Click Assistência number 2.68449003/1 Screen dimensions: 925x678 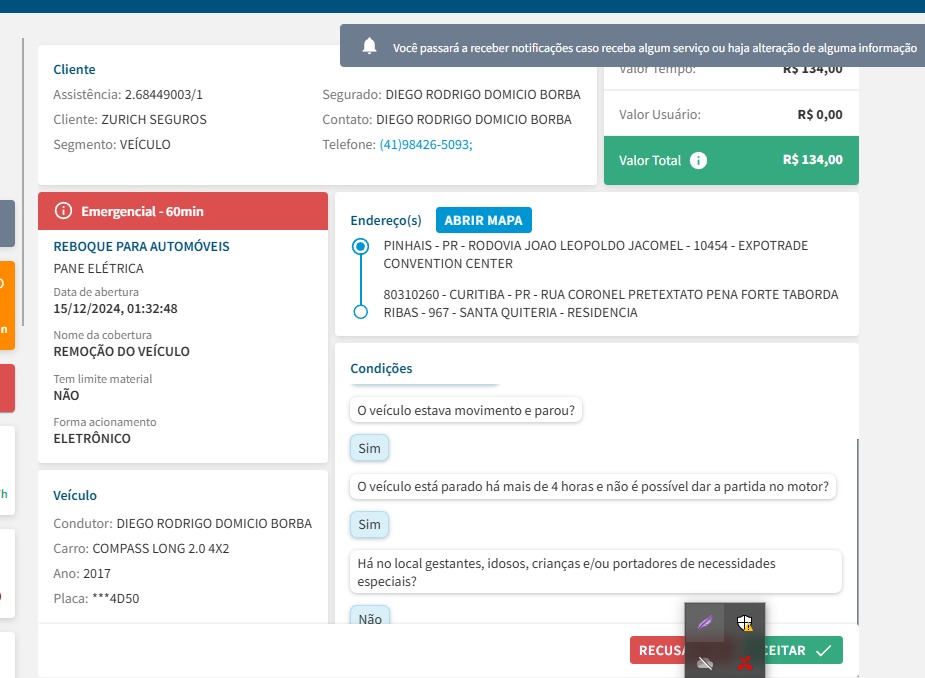[163, 94]
